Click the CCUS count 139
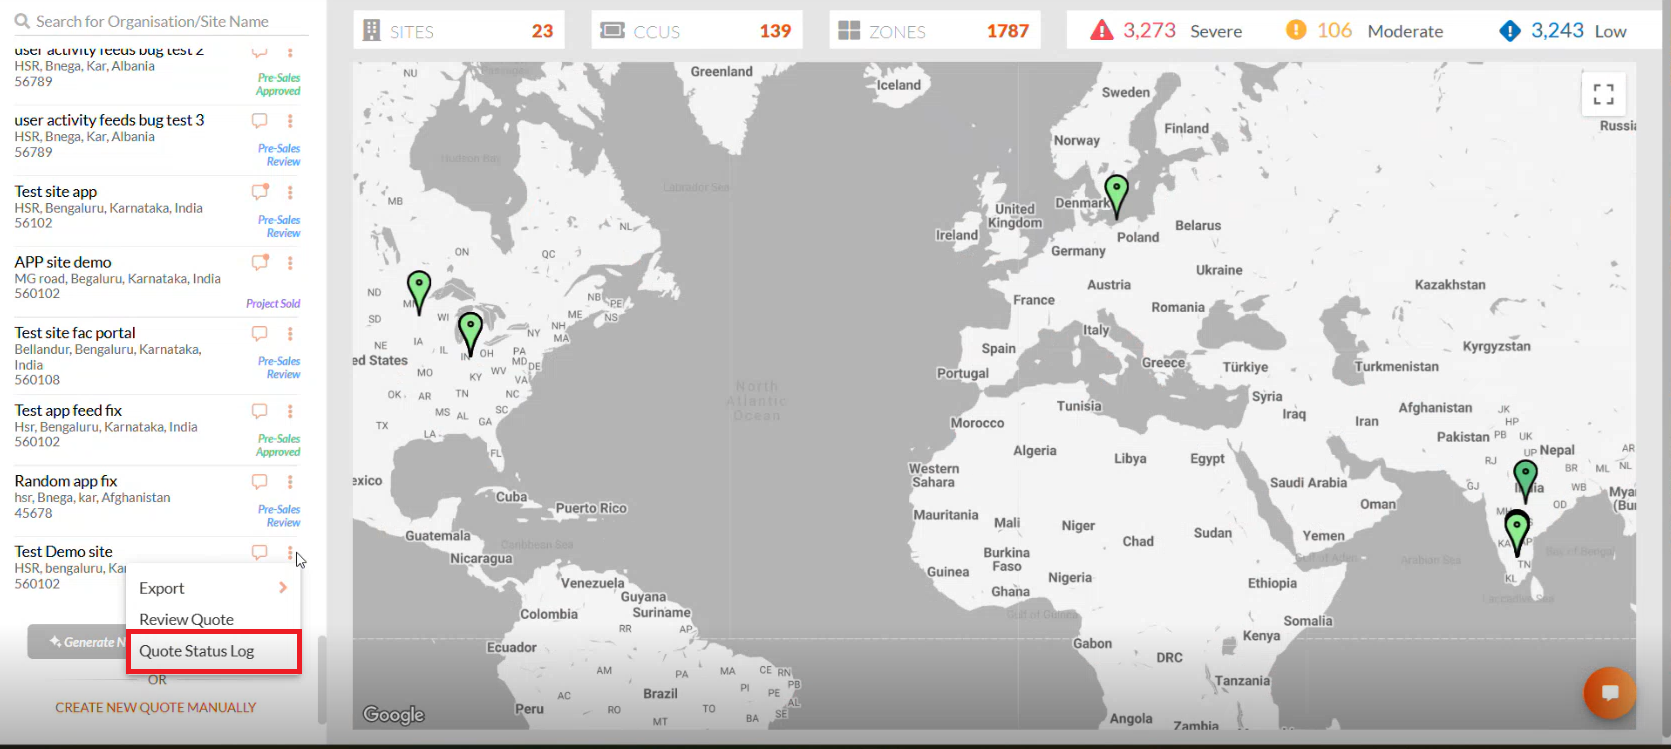The width and height of the screenshot is (1671, 749). pos(775,31)
